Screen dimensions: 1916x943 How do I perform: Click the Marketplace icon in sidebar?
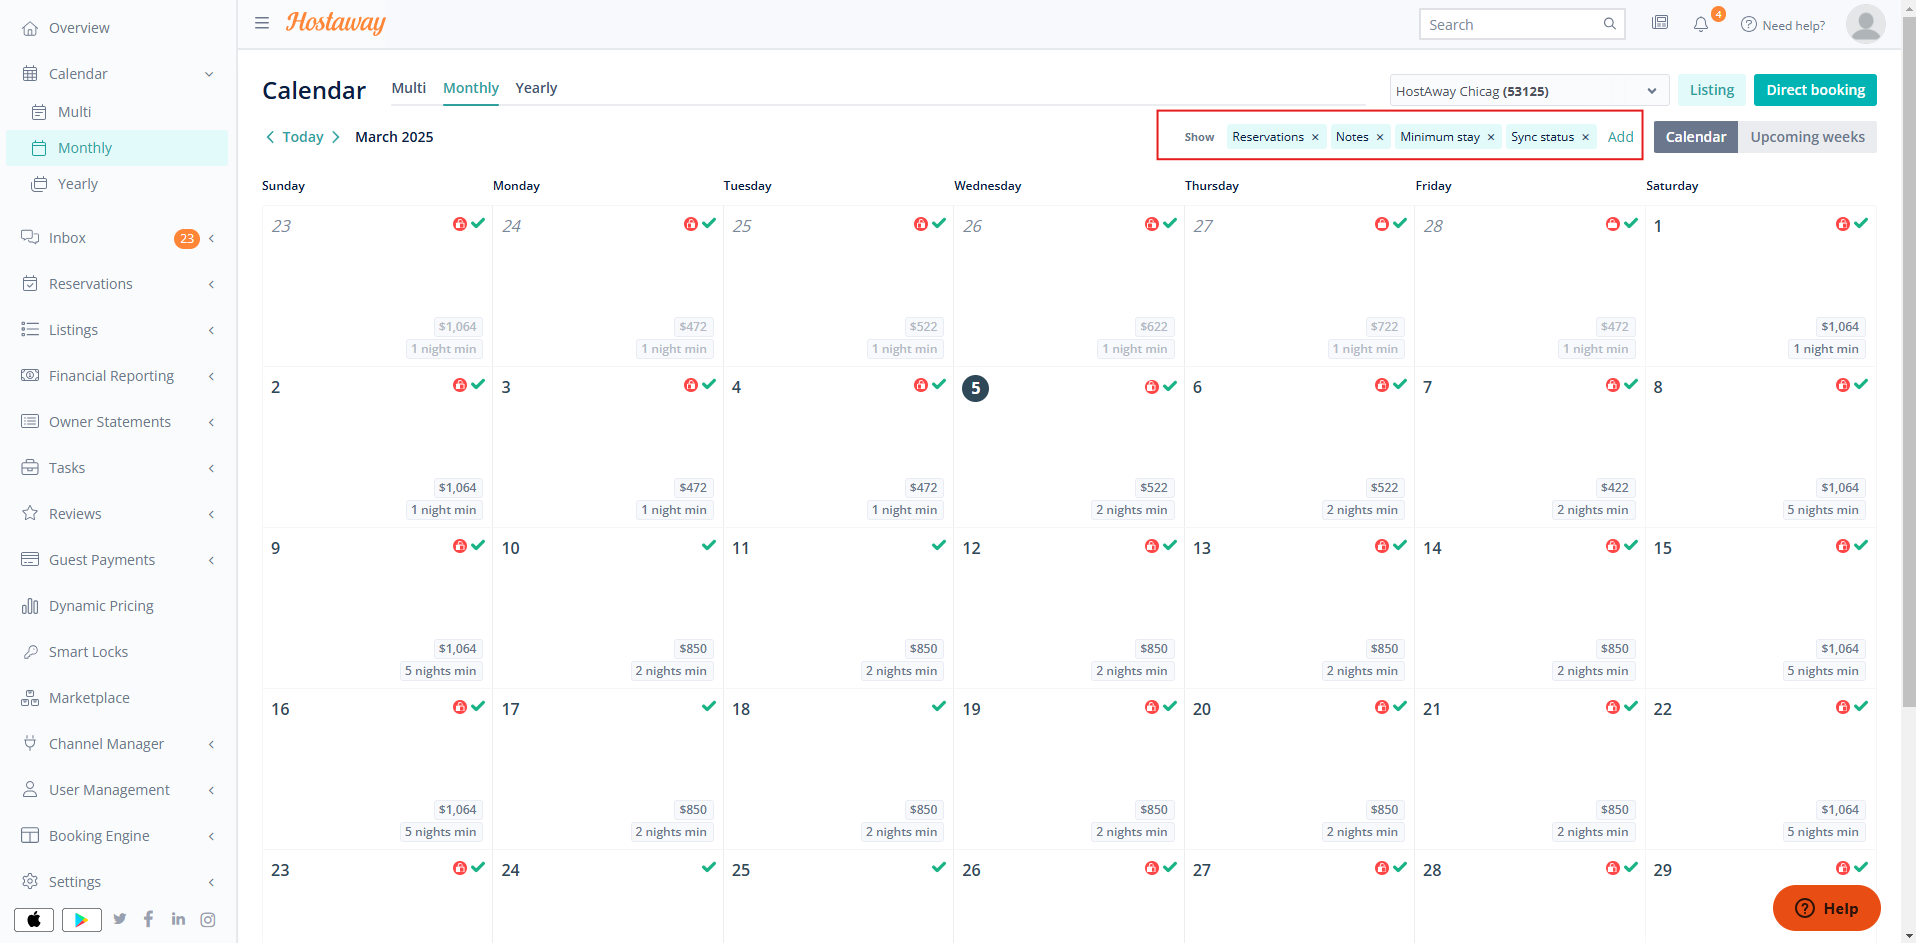(30, 698)
